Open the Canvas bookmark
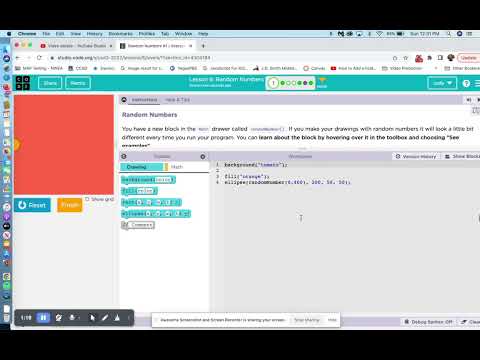The height and width of the screenshot is (360, 480). pyautogui.click(x=314, y=68)
